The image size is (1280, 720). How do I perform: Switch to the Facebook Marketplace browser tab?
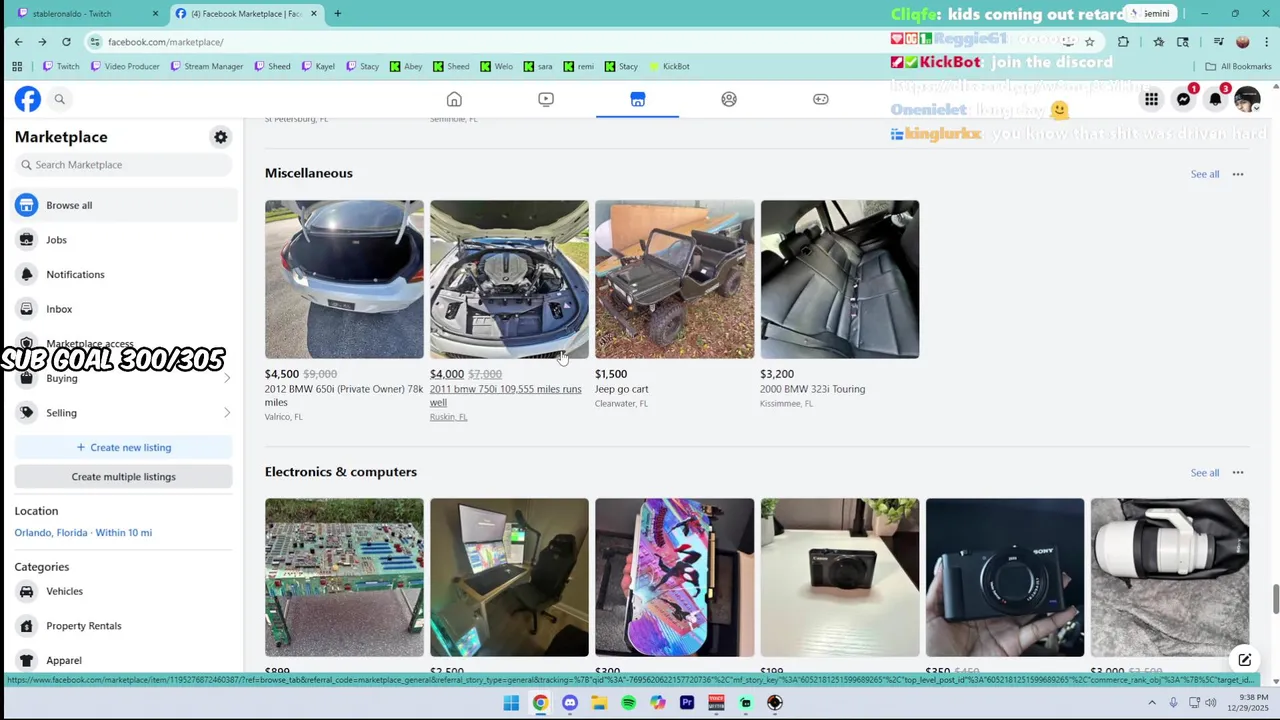(x=245, y=14)
